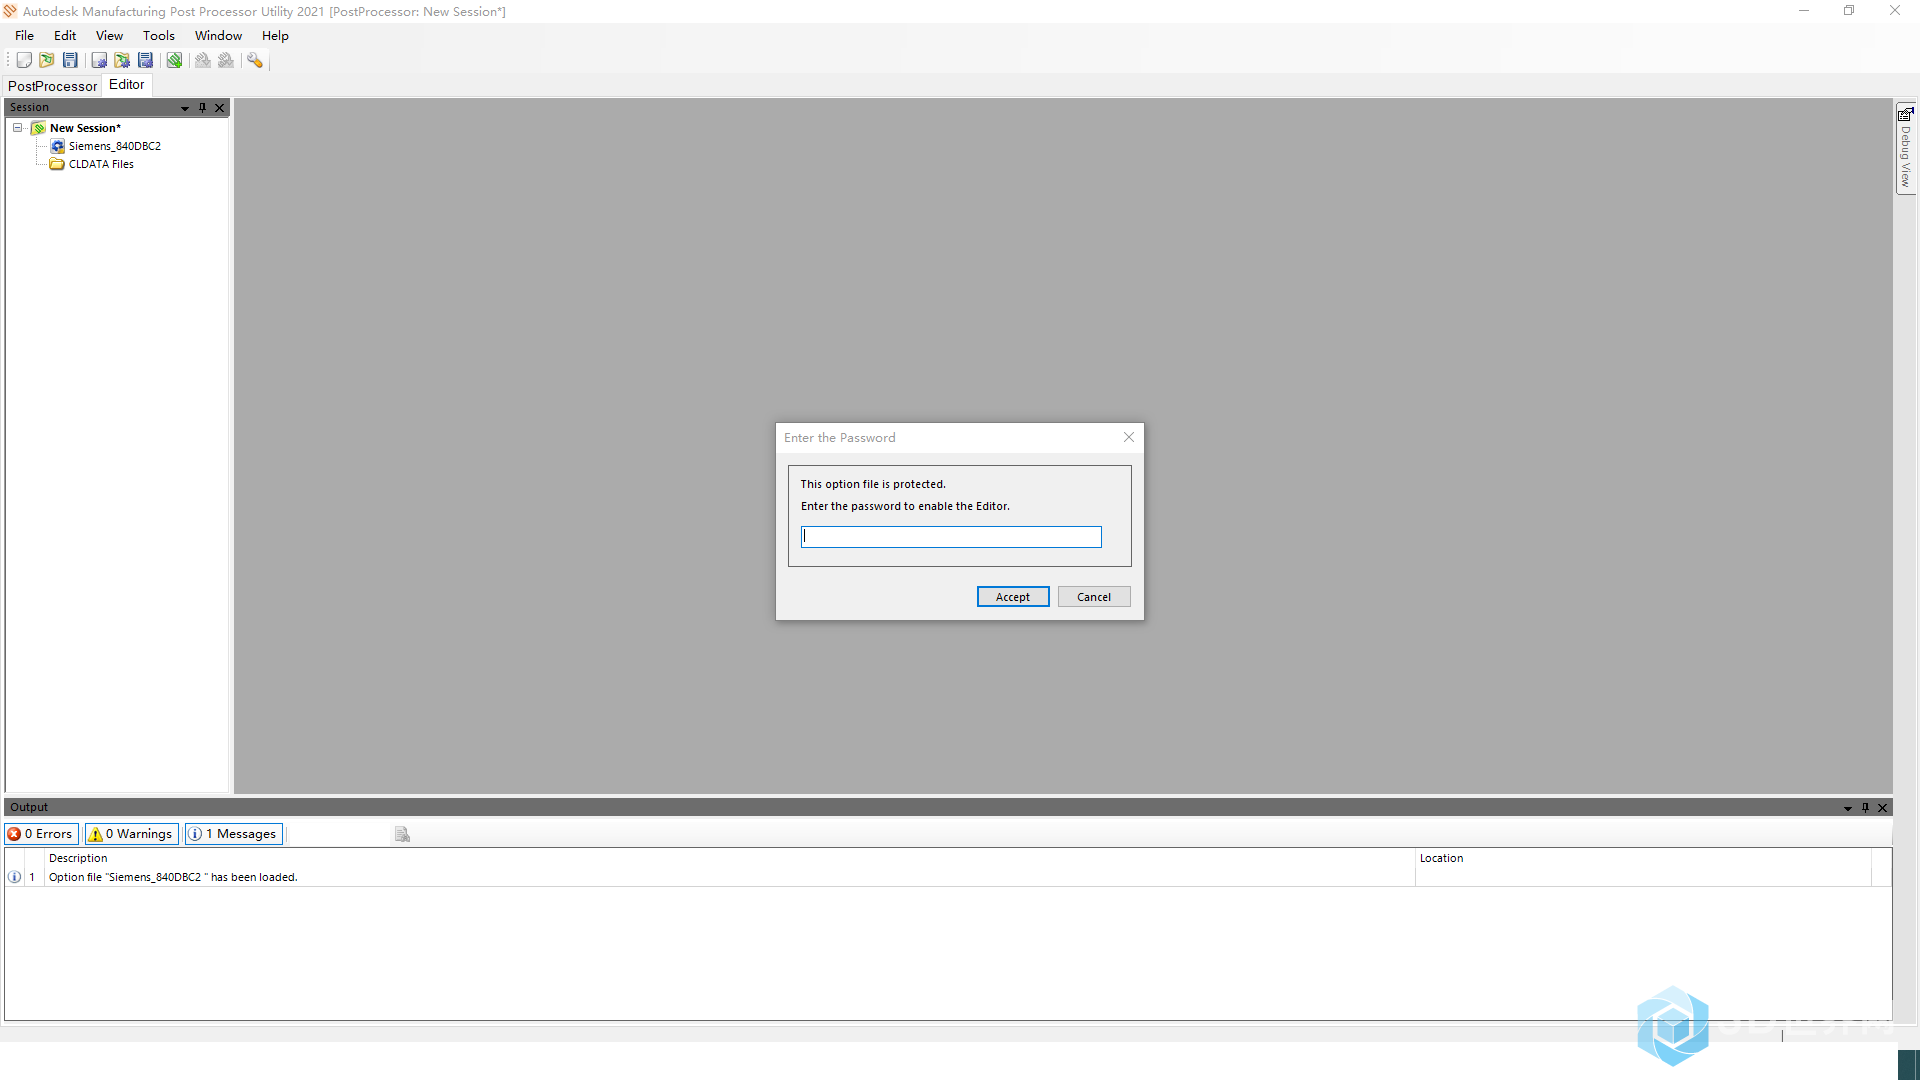Click Cancel in password dialog
Image resolution: width=1920 pixels, height=1080 pixels.
[x=1094, y=597]
